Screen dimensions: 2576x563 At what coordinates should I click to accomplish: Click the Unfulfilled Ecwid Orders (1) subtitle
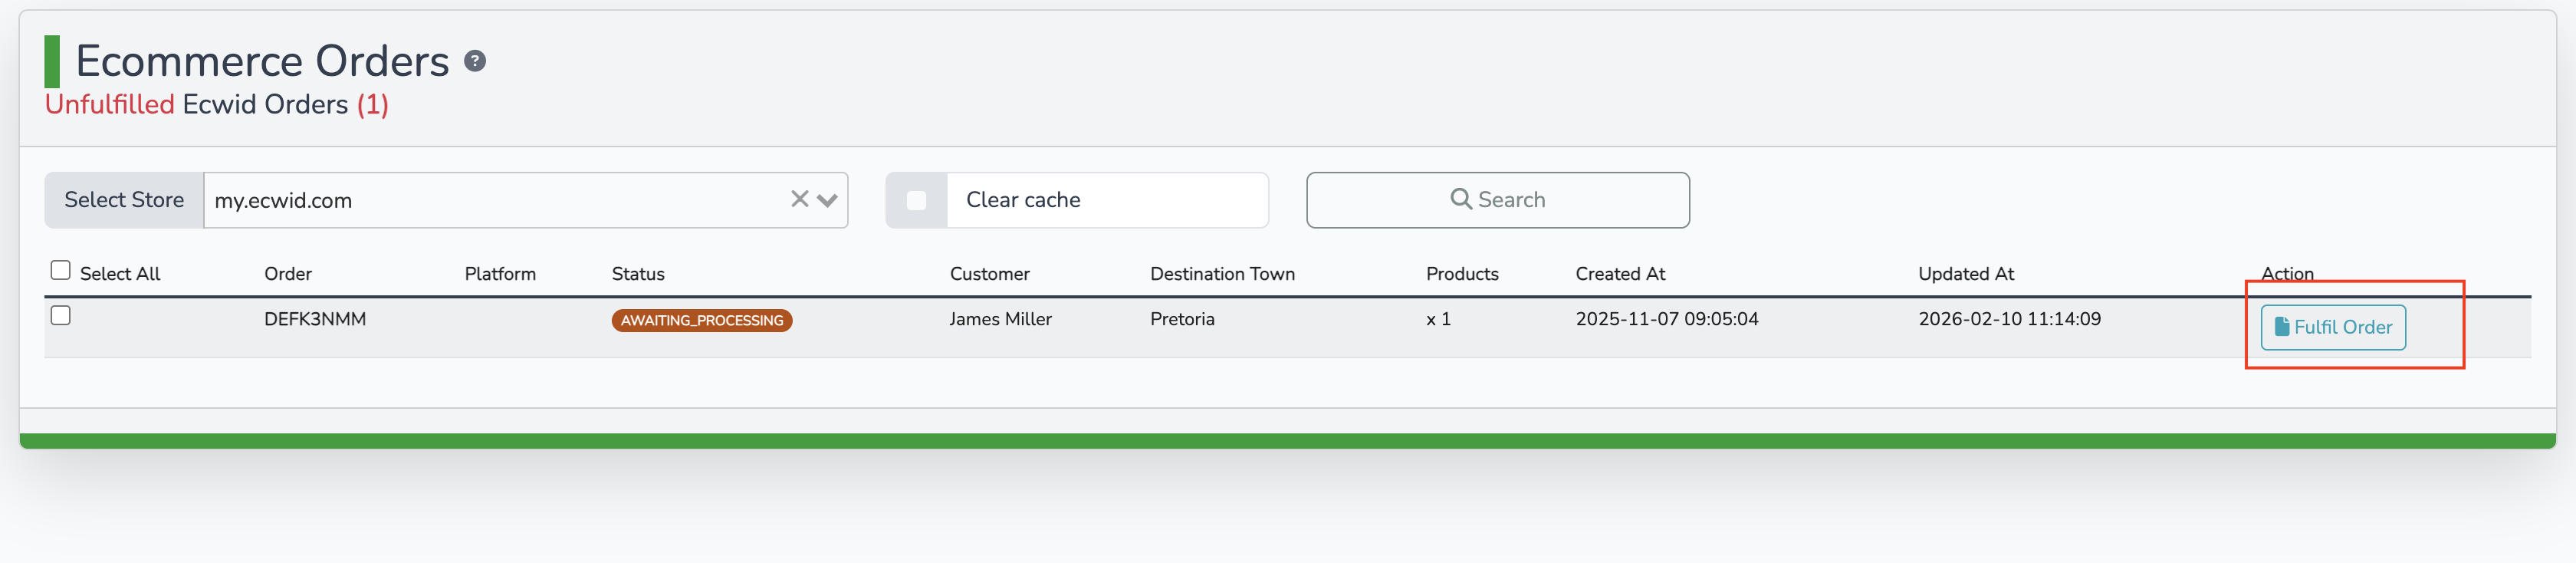217,105
